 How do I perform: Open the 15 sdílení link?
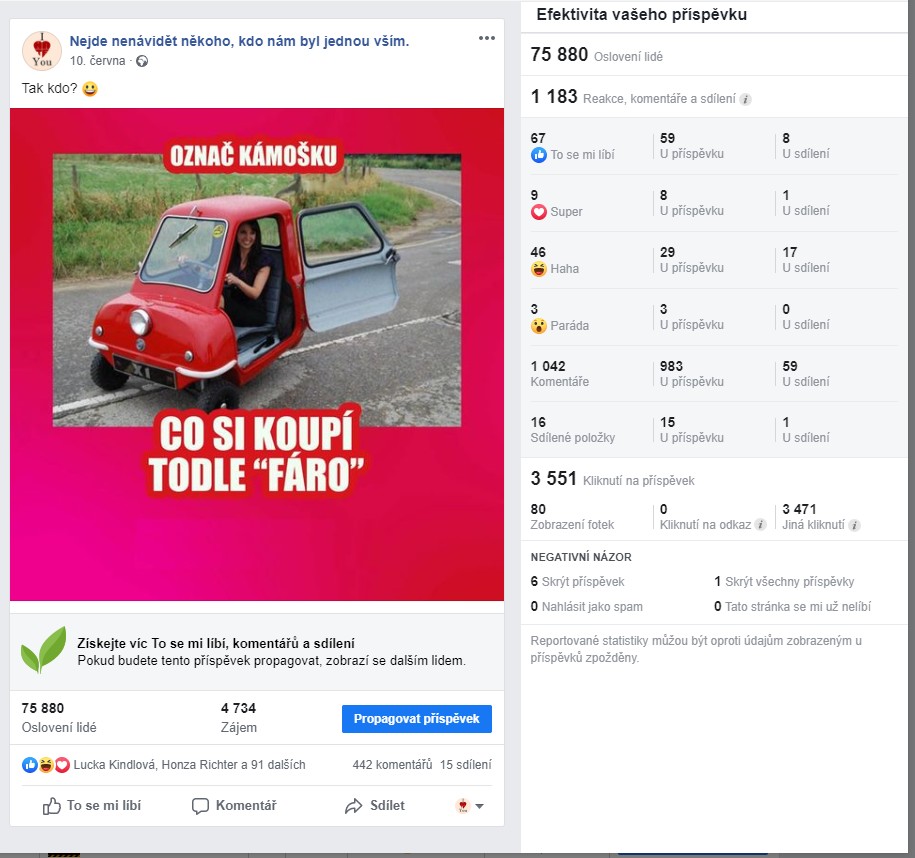[466, 765]
